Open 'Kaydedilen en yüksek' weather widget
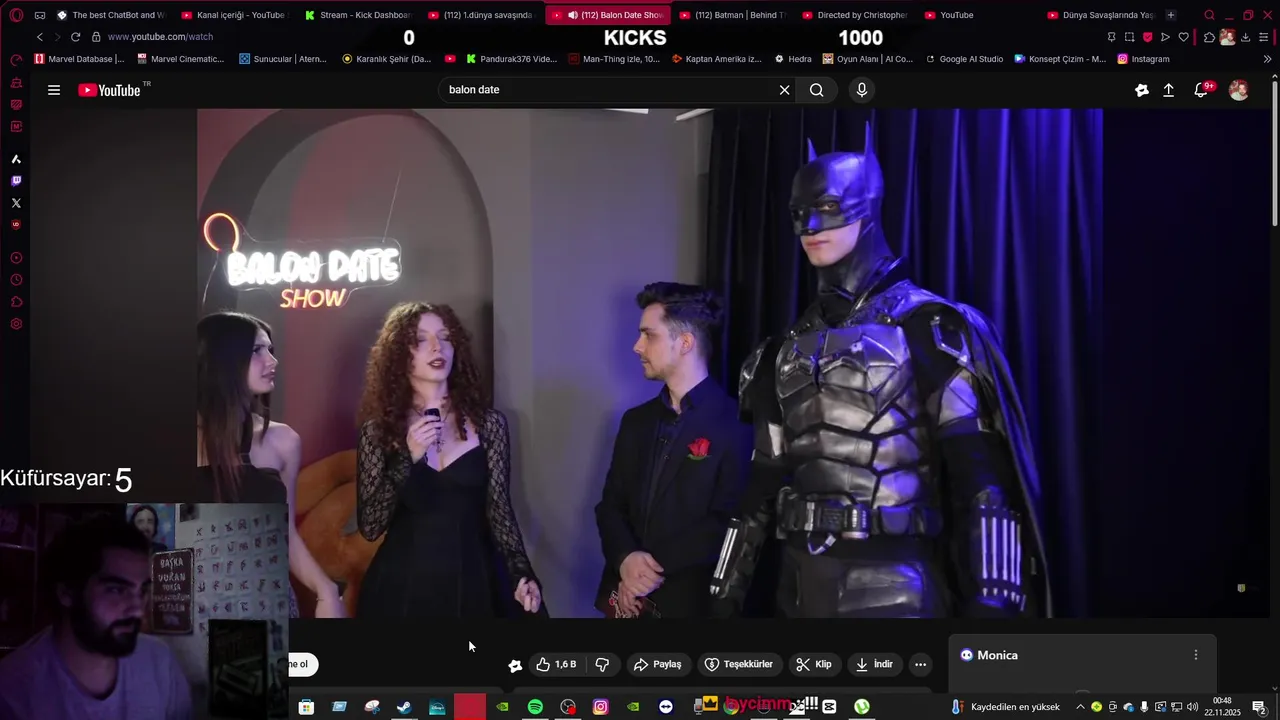The image size is (1280, 720). [1005, 707]
